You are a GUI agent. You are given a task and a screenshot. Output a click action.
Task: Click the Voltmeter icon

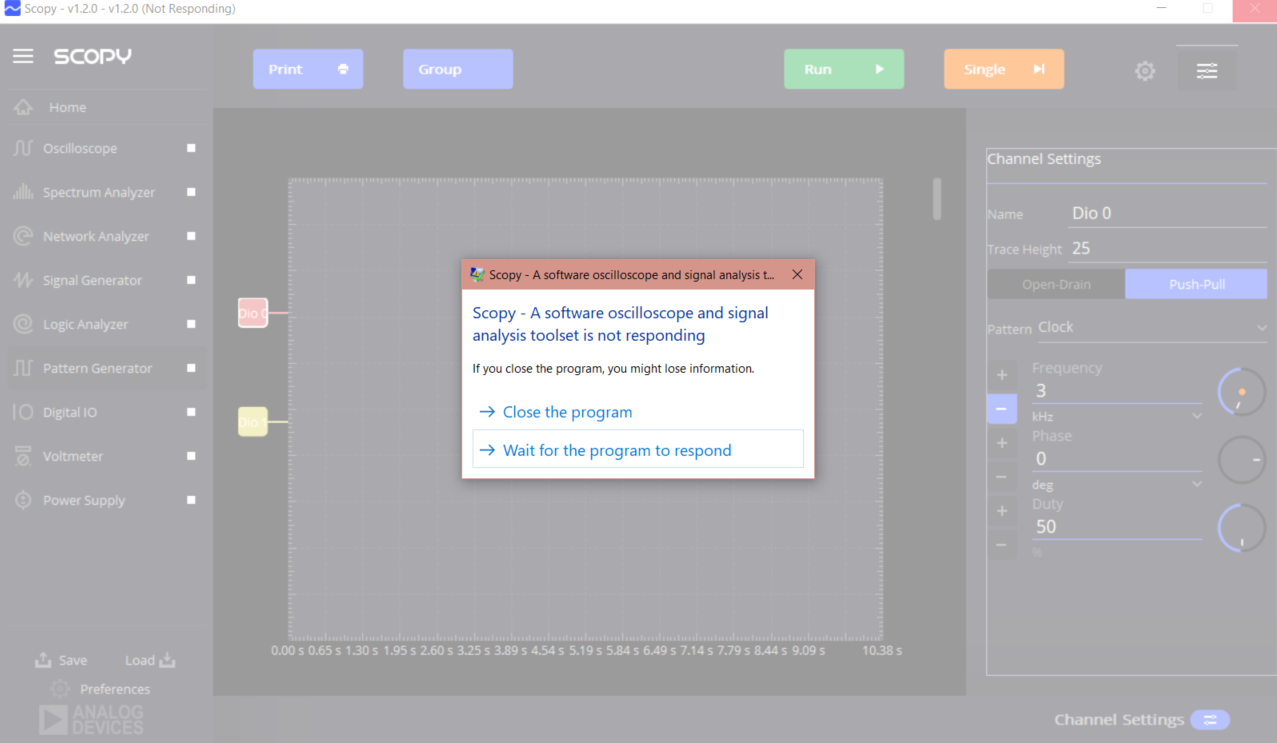click(x=23, y=456)
